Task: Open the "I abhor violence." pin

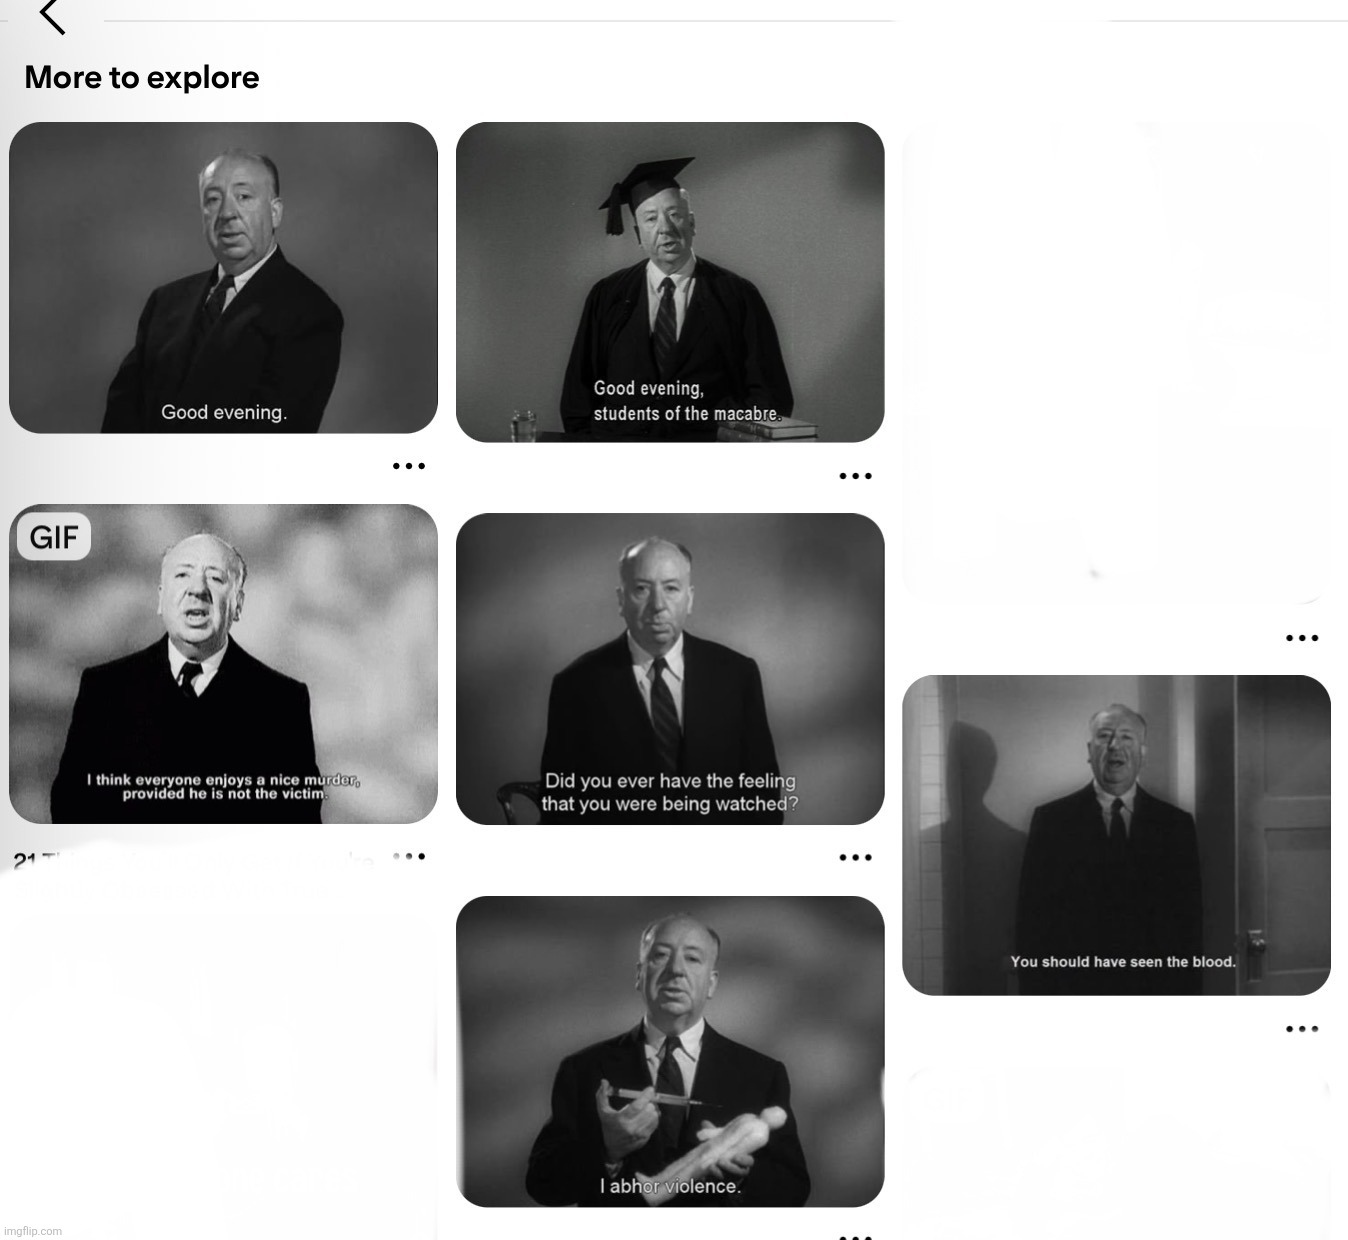Action: click(670, 1052)
